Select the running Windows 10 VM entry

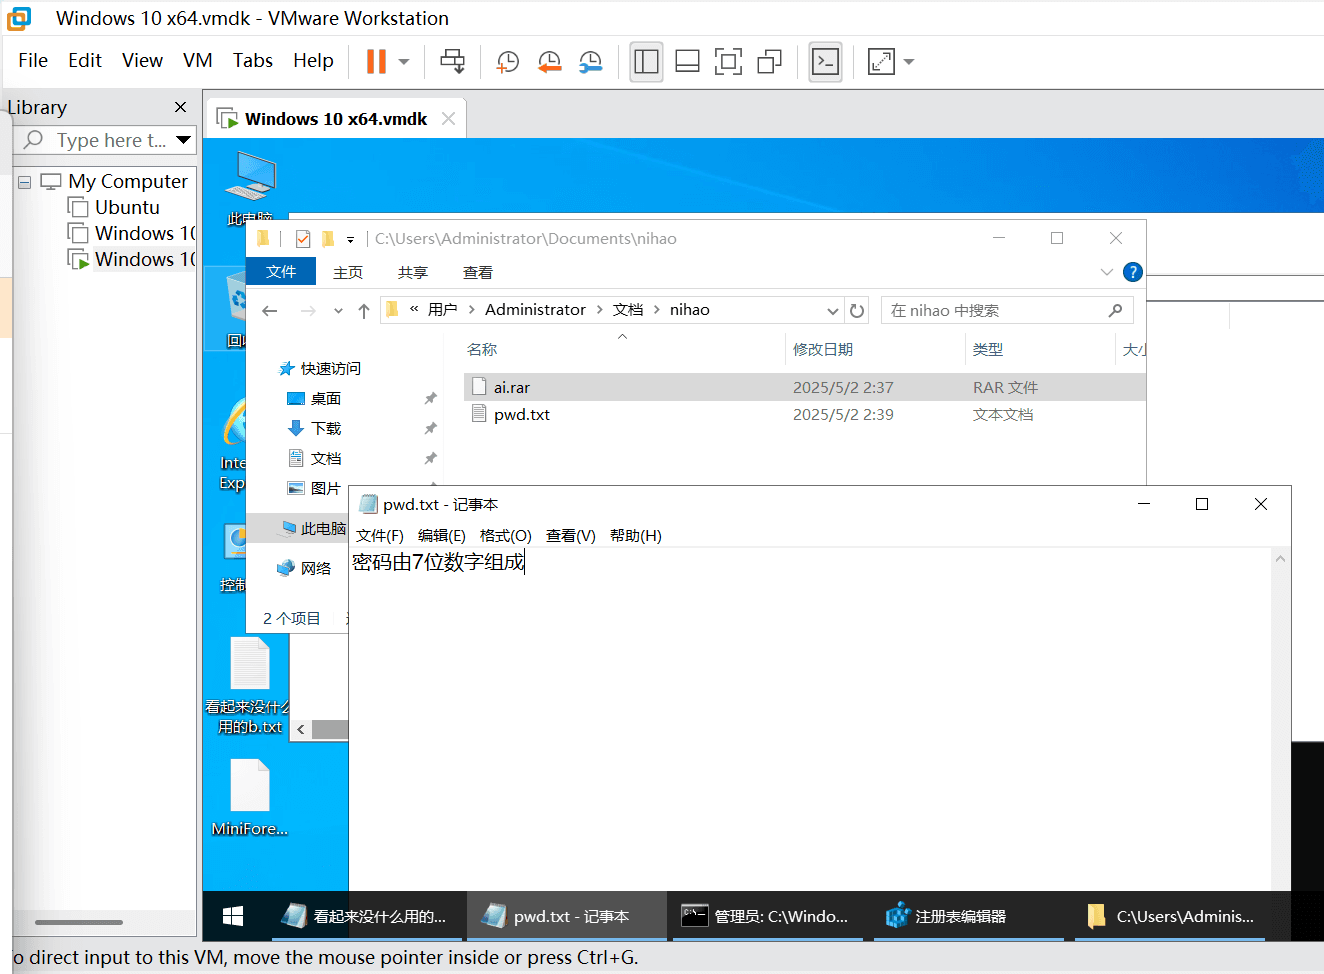[x=131, y=259]
